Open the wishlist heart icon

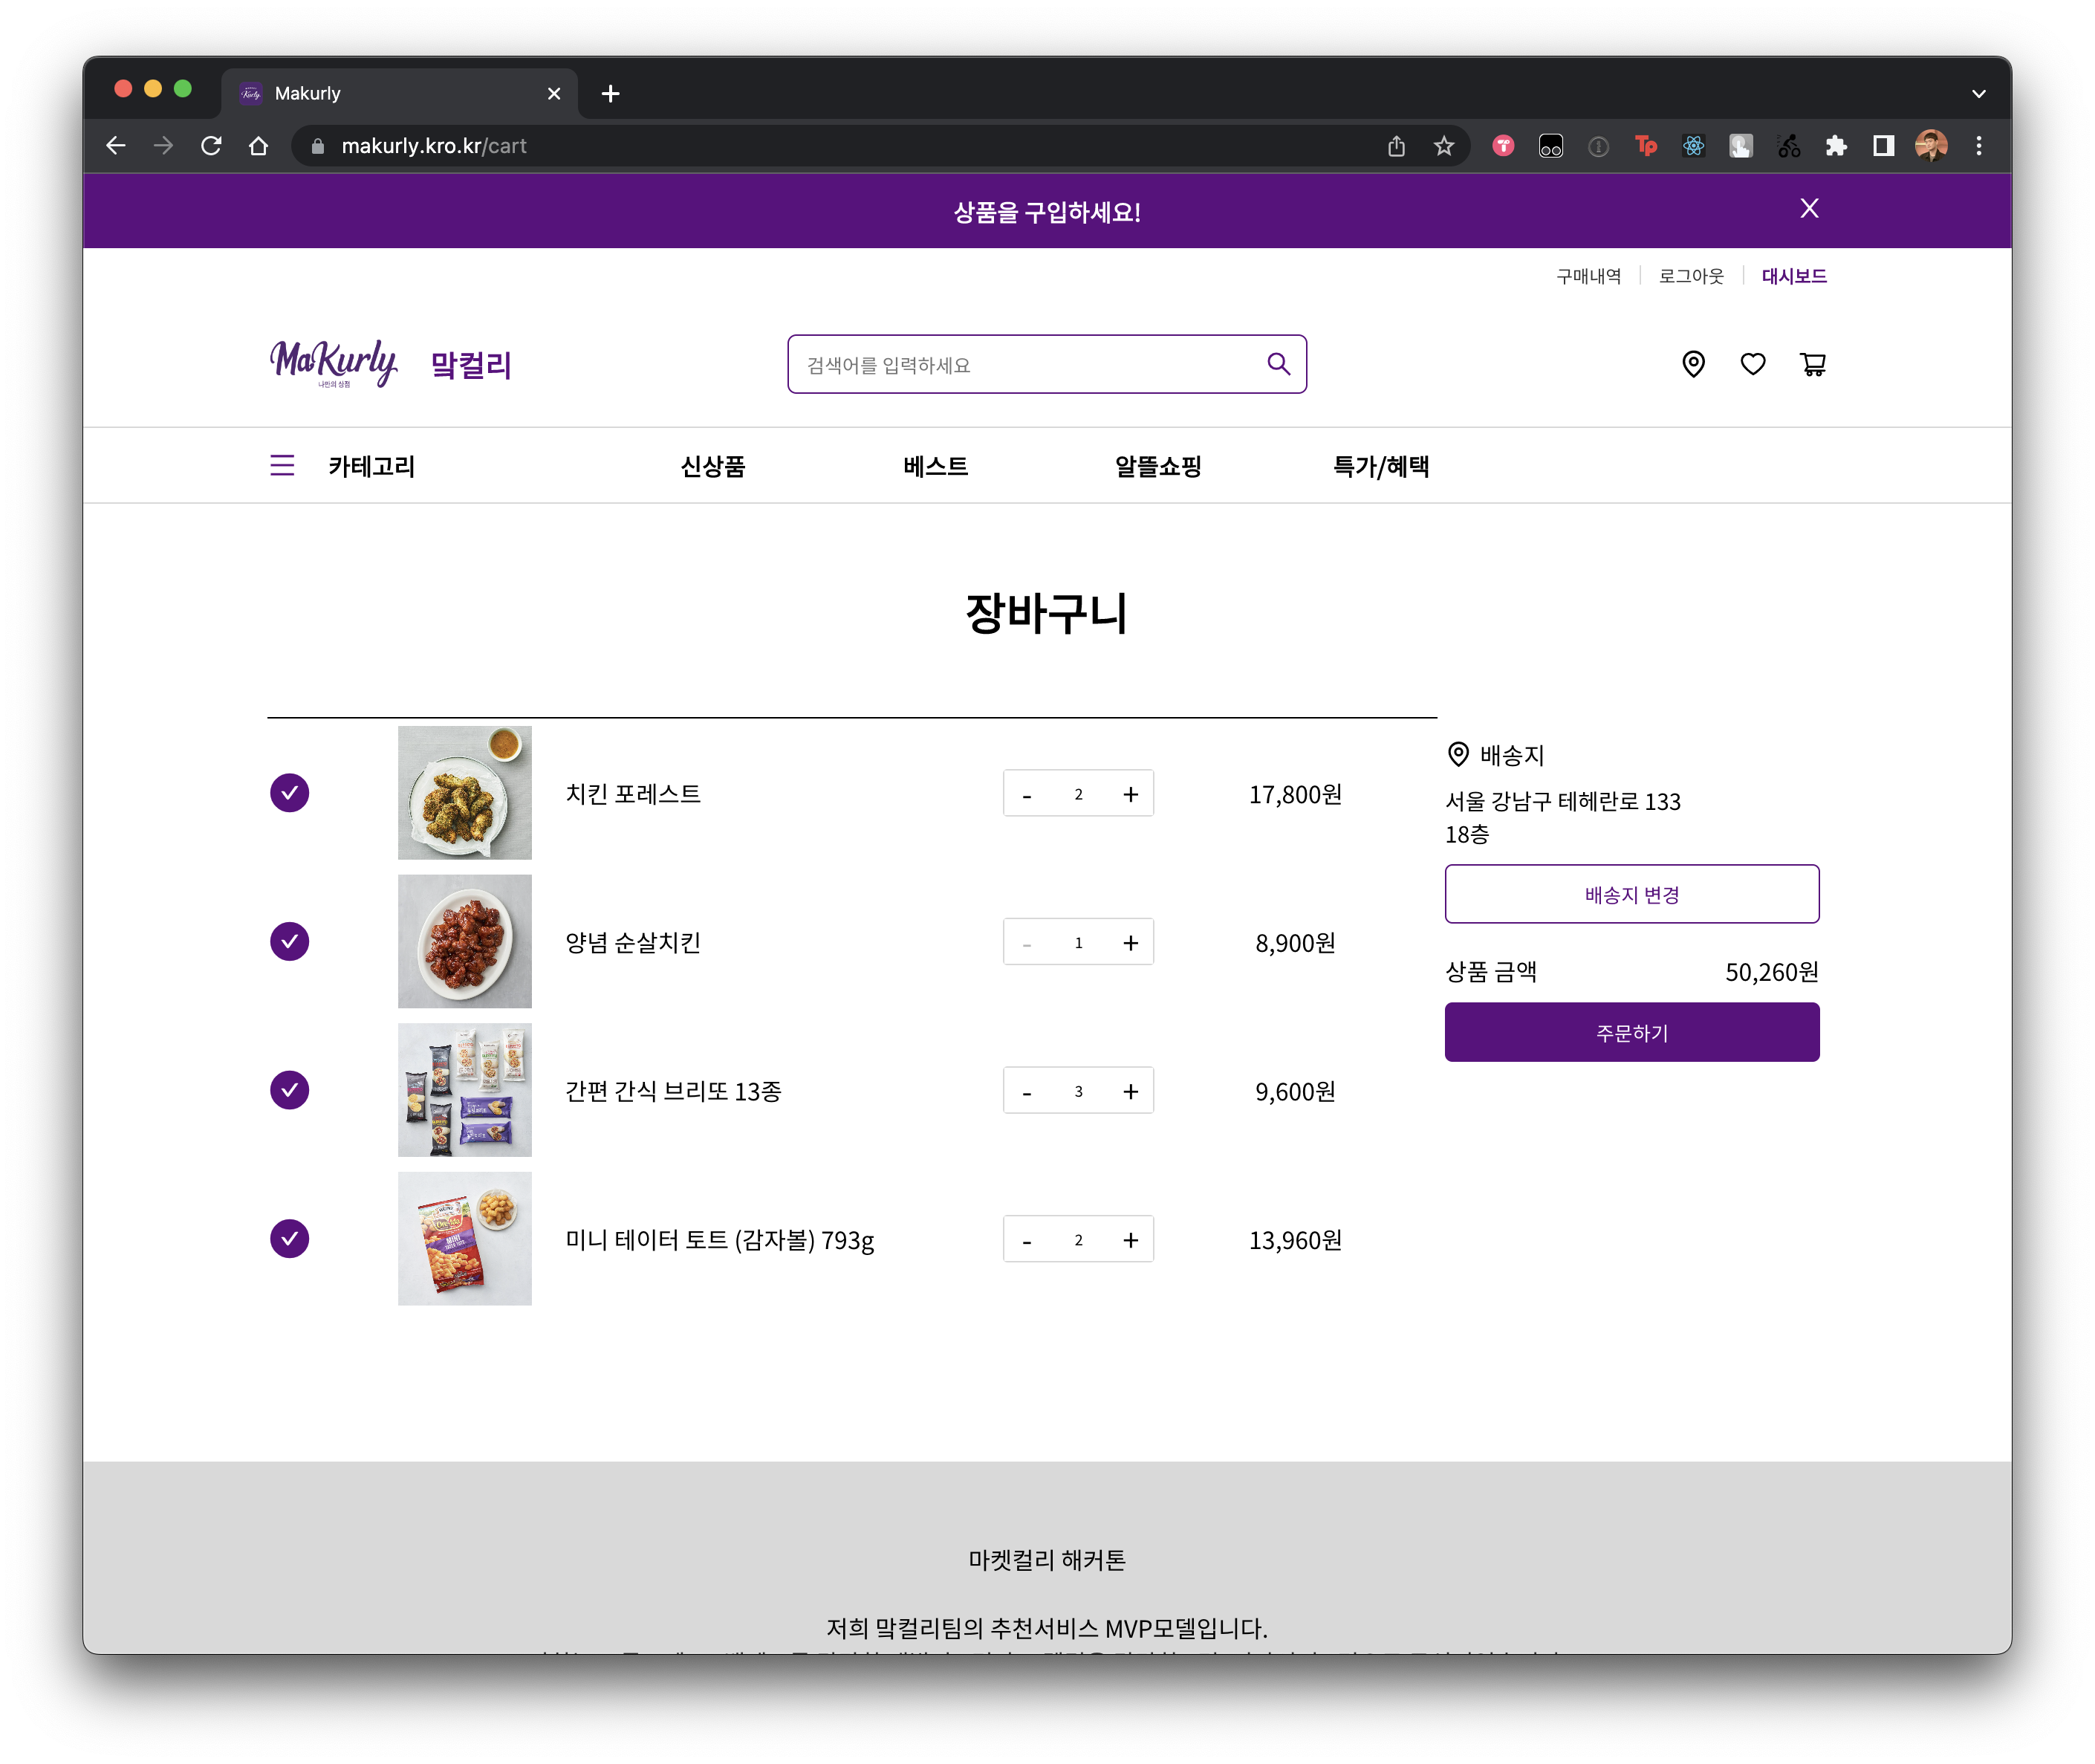[x=1752, y=364]
